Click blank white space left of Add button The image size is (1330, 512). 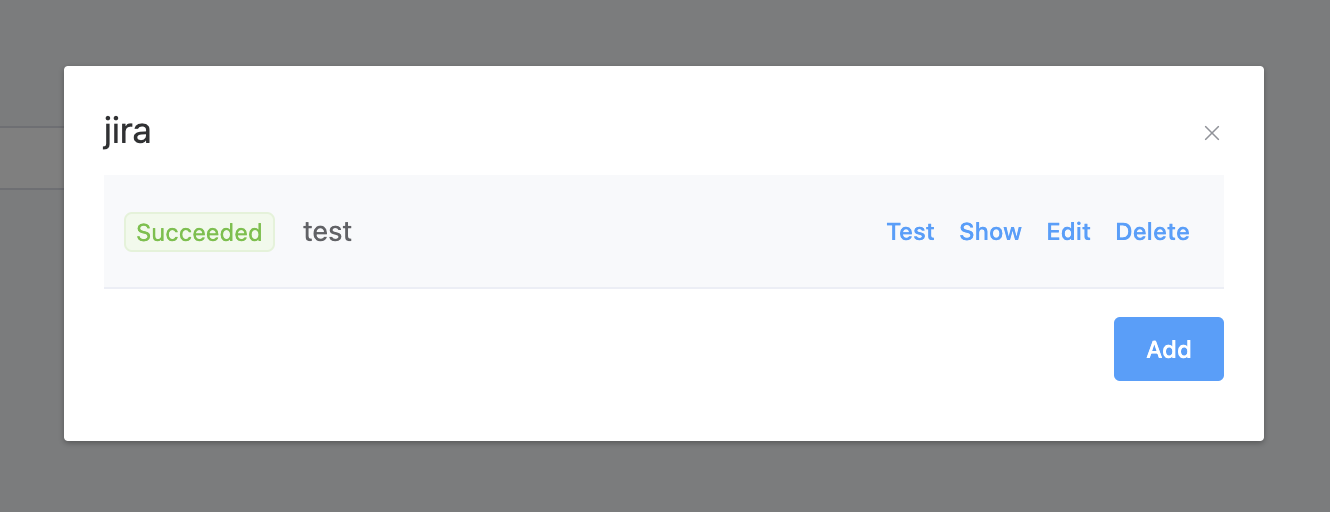pyautogui.click(x=600, y=349)
